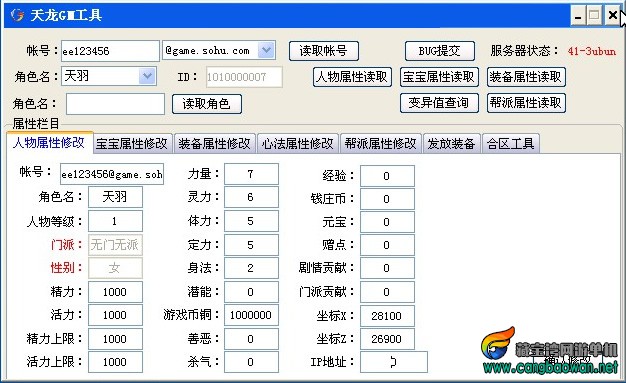This screenshot has height=383, width=626.
Task: Click the 定力 value field
Action: 251,244
